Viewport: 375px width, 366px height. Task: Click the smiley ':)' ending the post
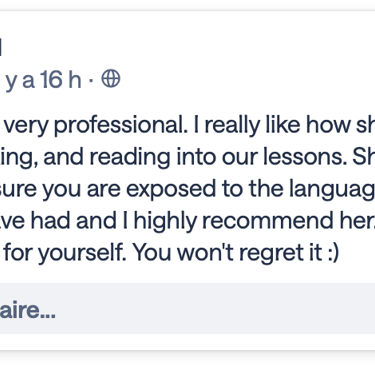point(331,253)
